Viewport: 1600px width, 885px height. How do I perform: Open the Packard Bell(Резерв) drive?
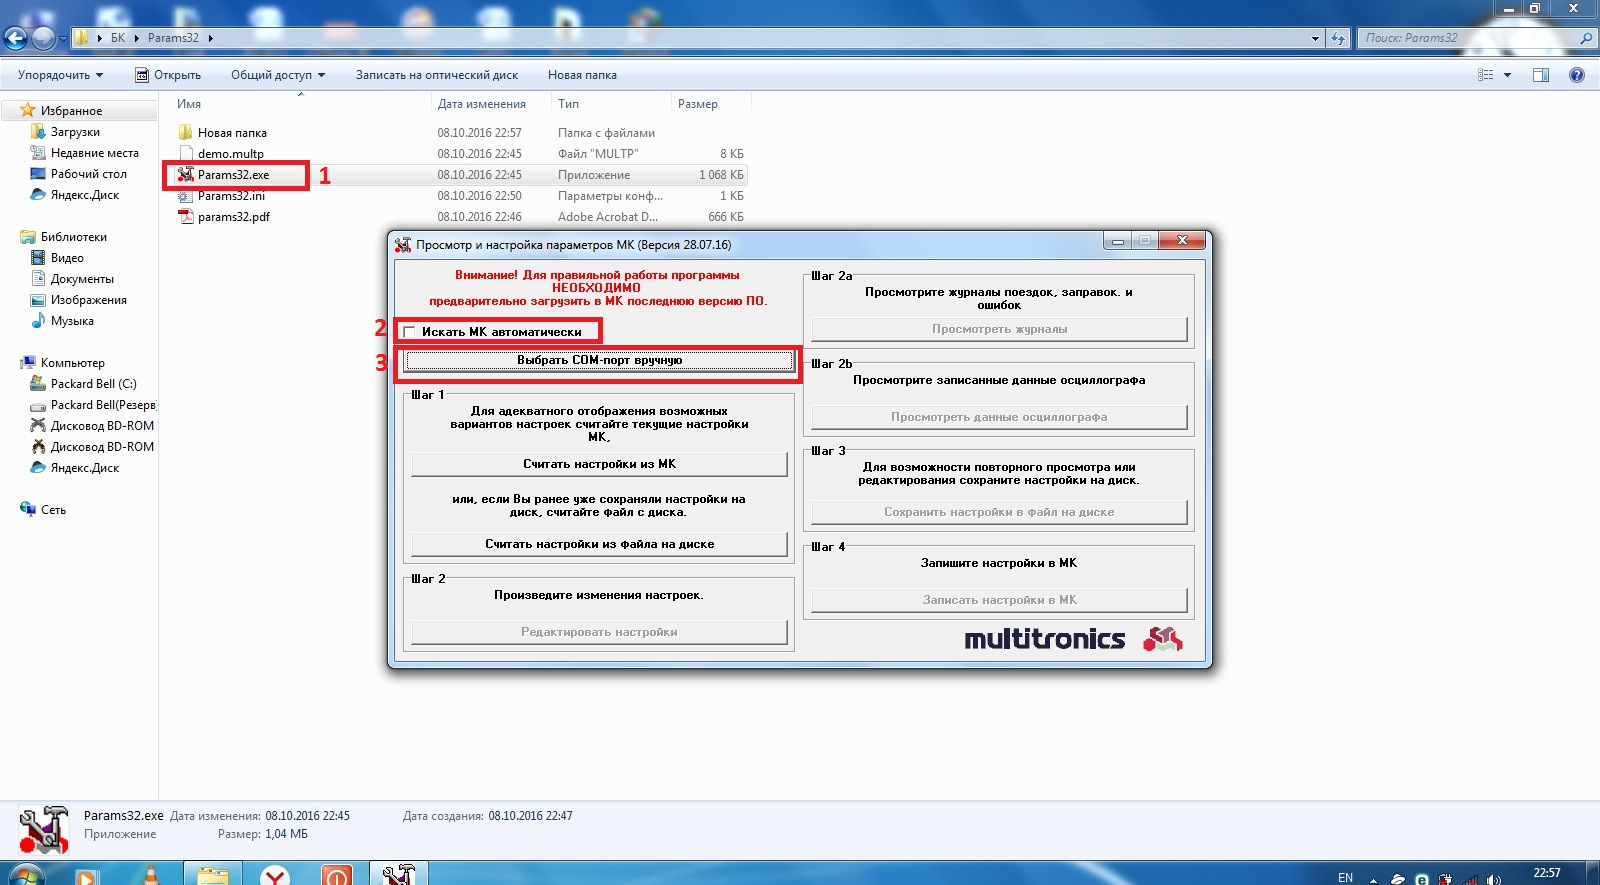103,405
